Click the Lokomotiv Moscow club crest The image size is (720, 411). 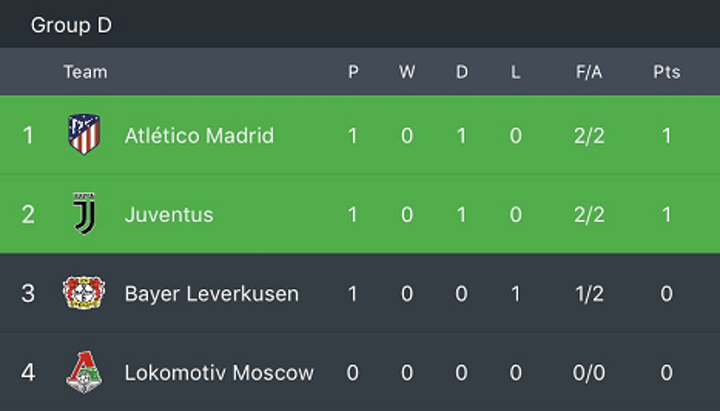pyautogui.click(x=84, y=373)
